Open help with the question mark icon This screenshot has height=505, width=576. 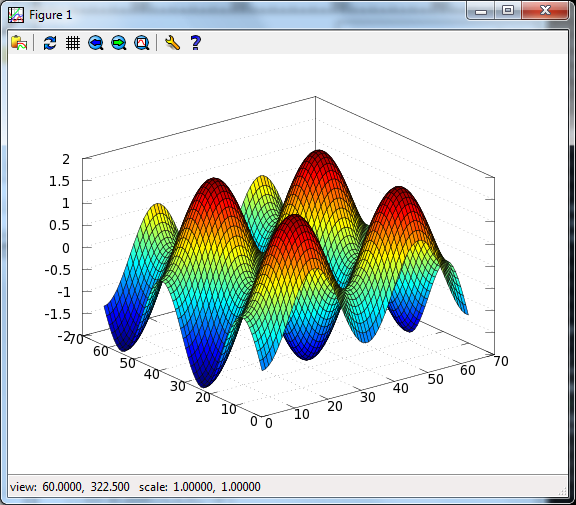coord(195,43)
